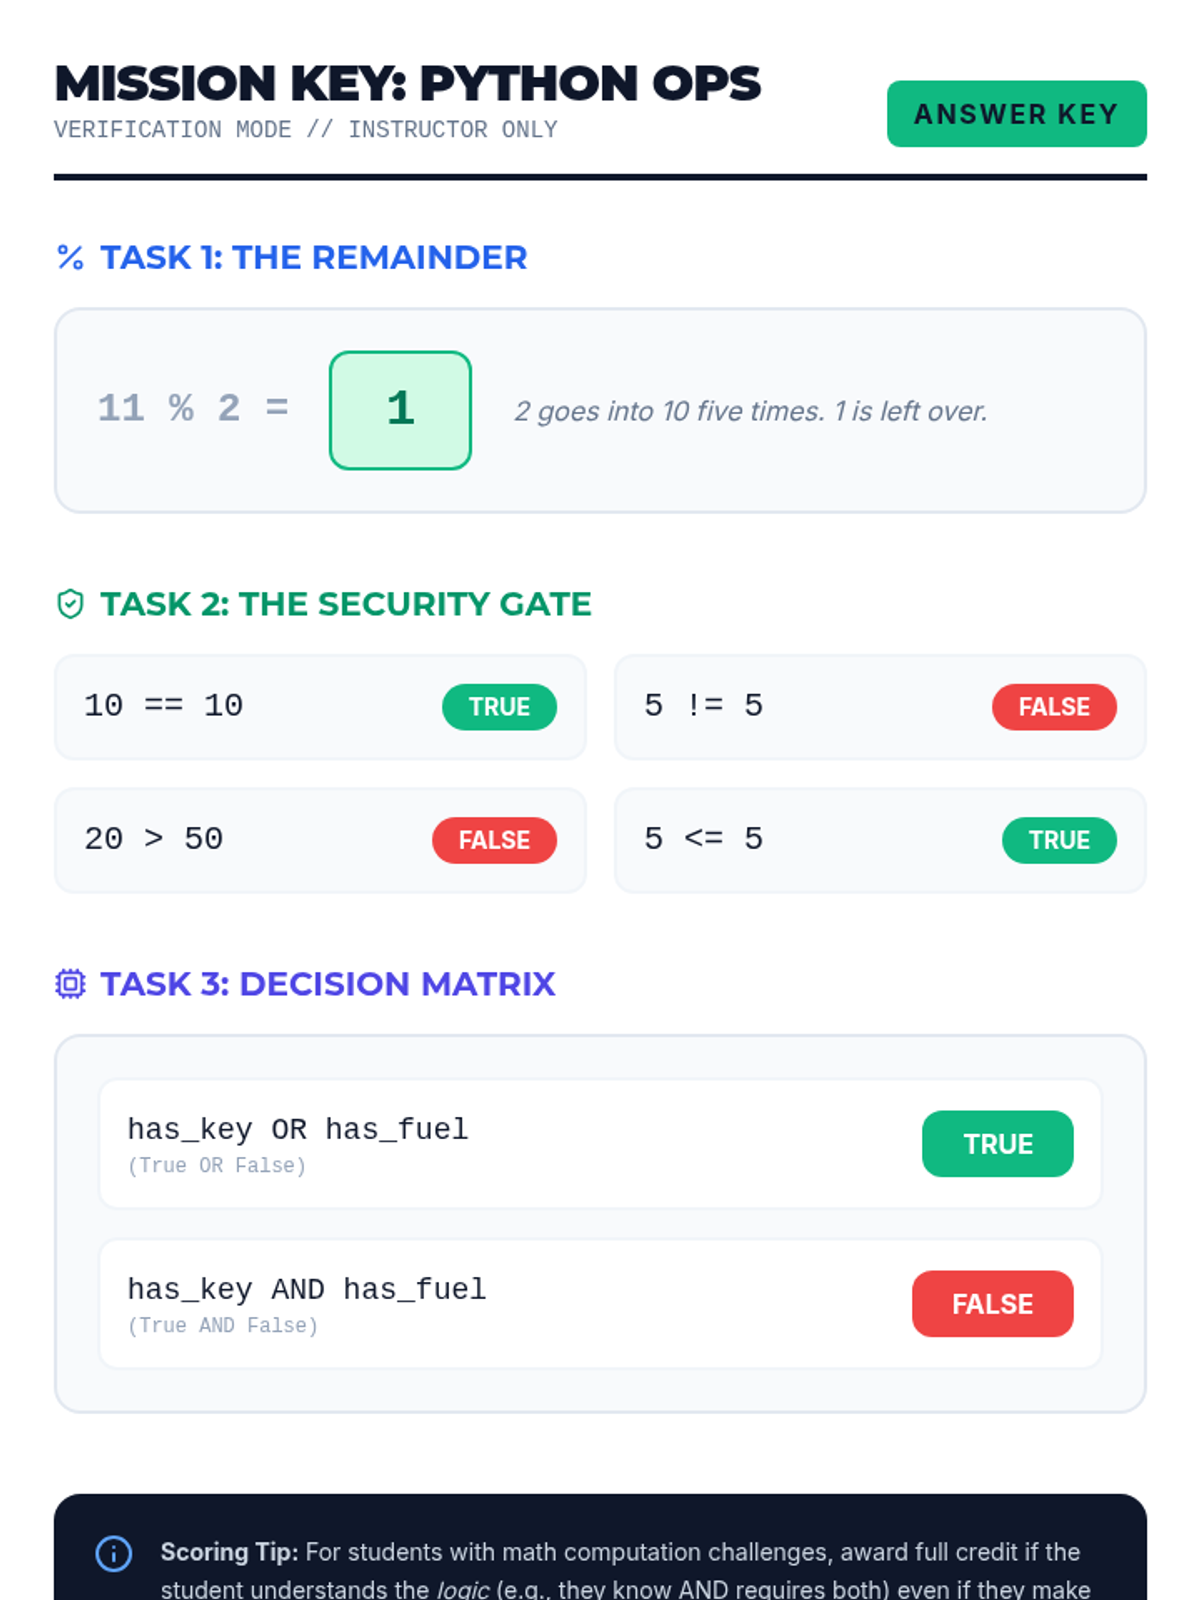Click the shield icon beside Task 2
1200x1600 pixels.
(70, 604)
